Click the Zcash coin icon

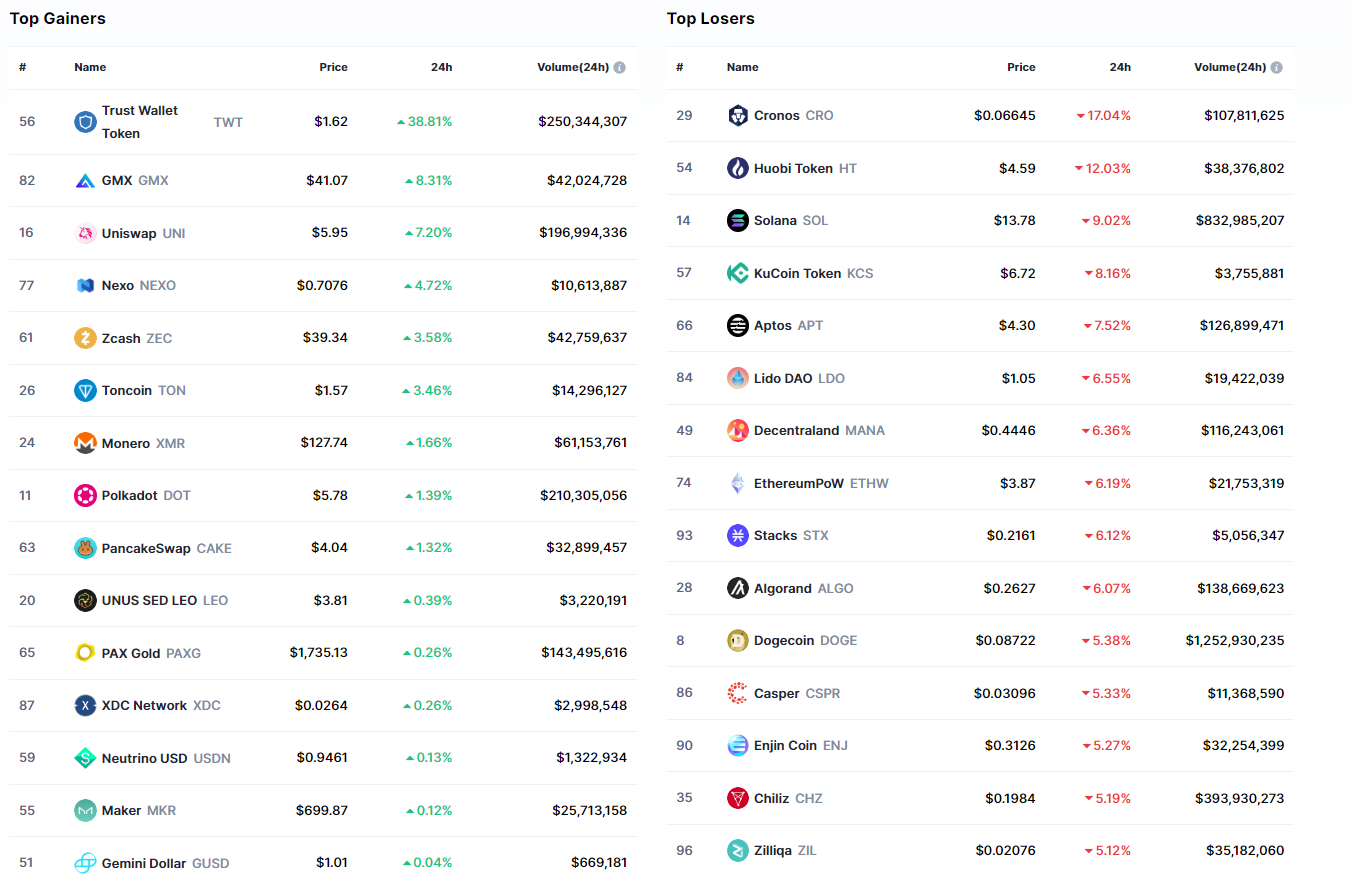tap(85, 338)
